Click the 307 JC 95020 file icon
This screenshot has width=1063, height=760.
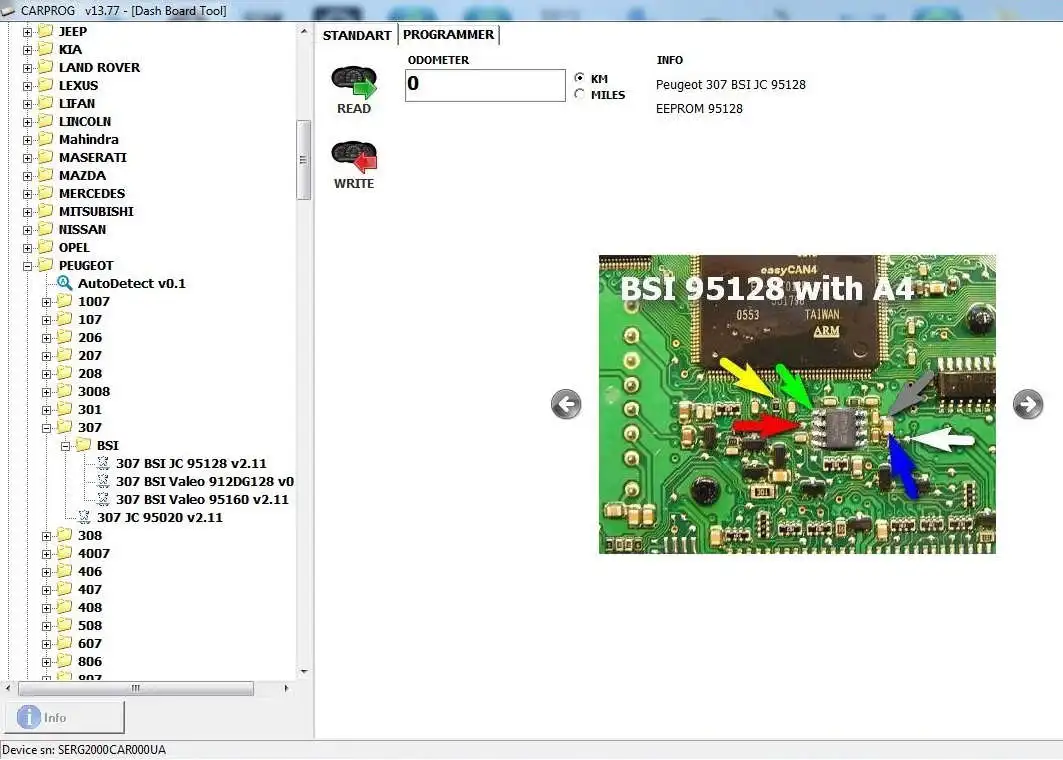84,517
